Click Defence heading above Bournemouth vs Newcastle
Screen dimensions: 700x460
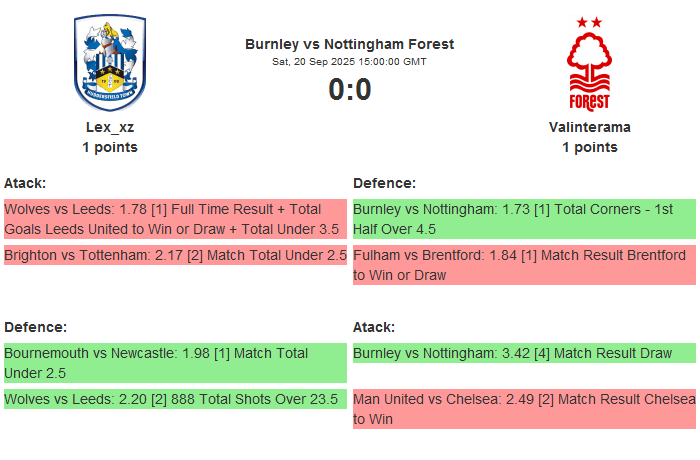pos(35,327)
